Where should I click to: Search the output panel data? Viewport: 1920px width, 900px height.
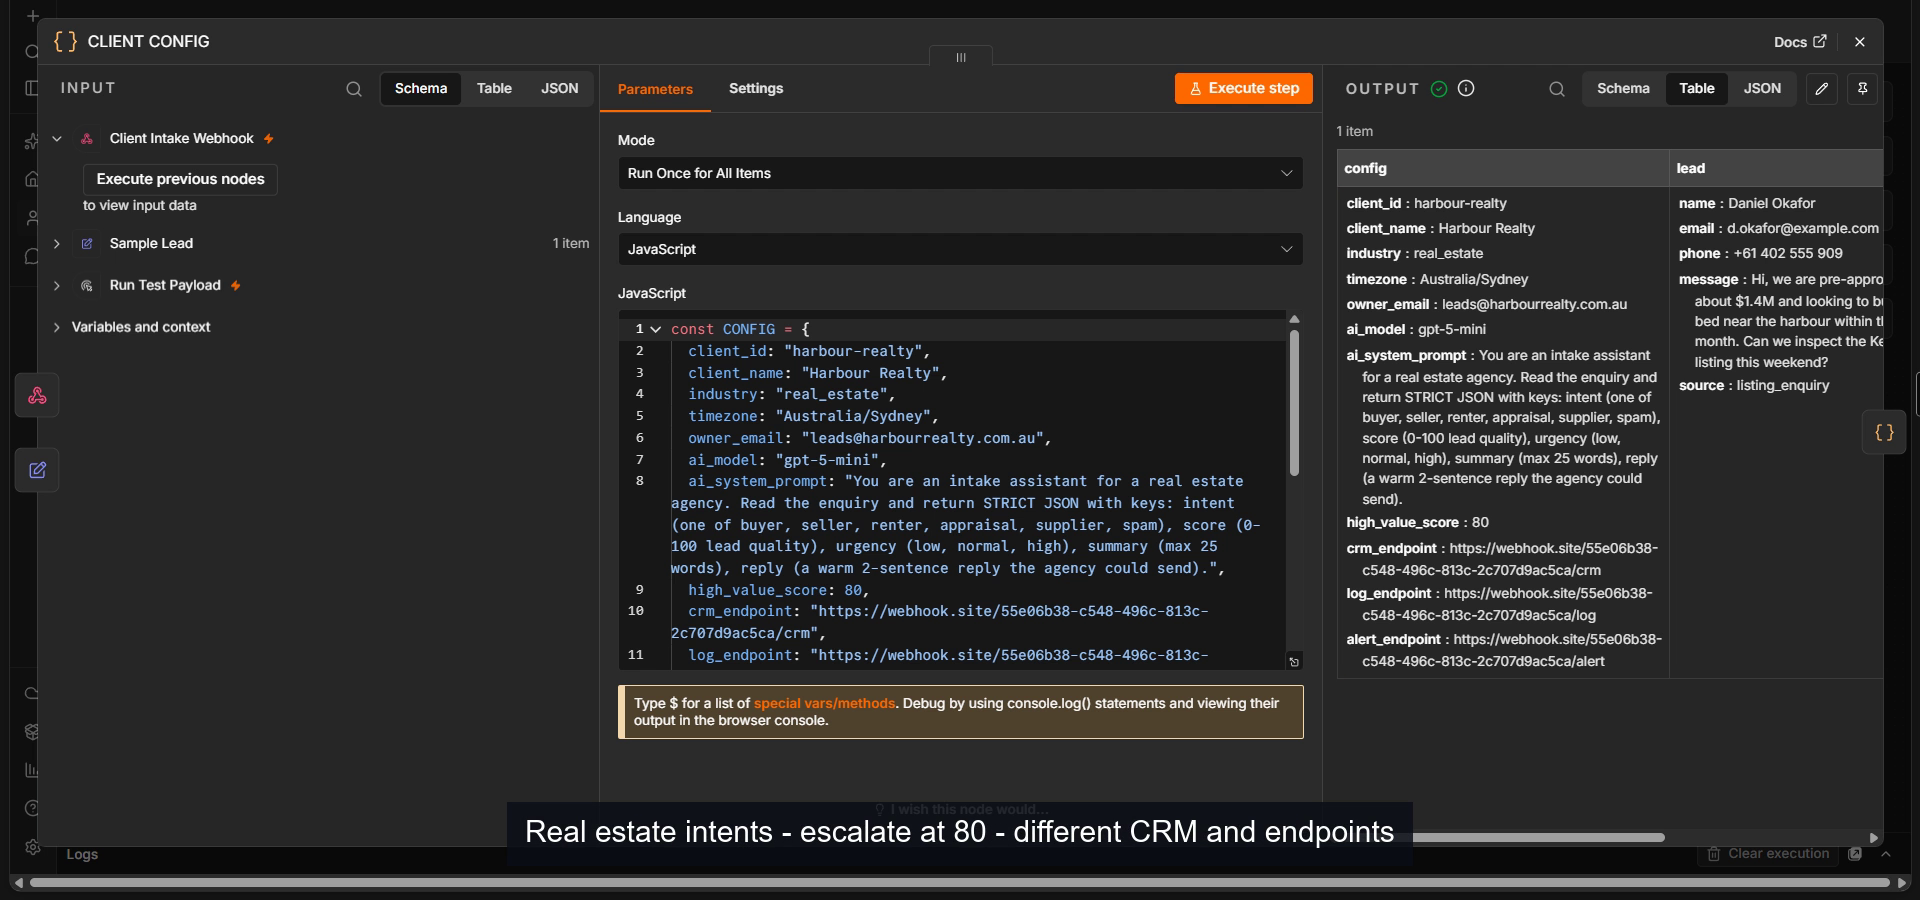pyautogui.click(x=1557, y=89)
